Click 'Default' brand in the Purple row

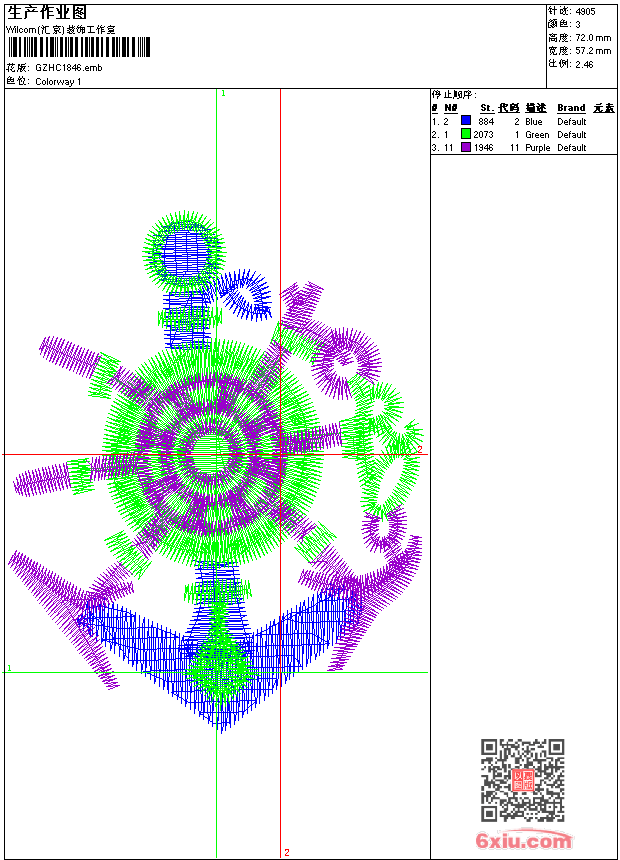point(572,148)
